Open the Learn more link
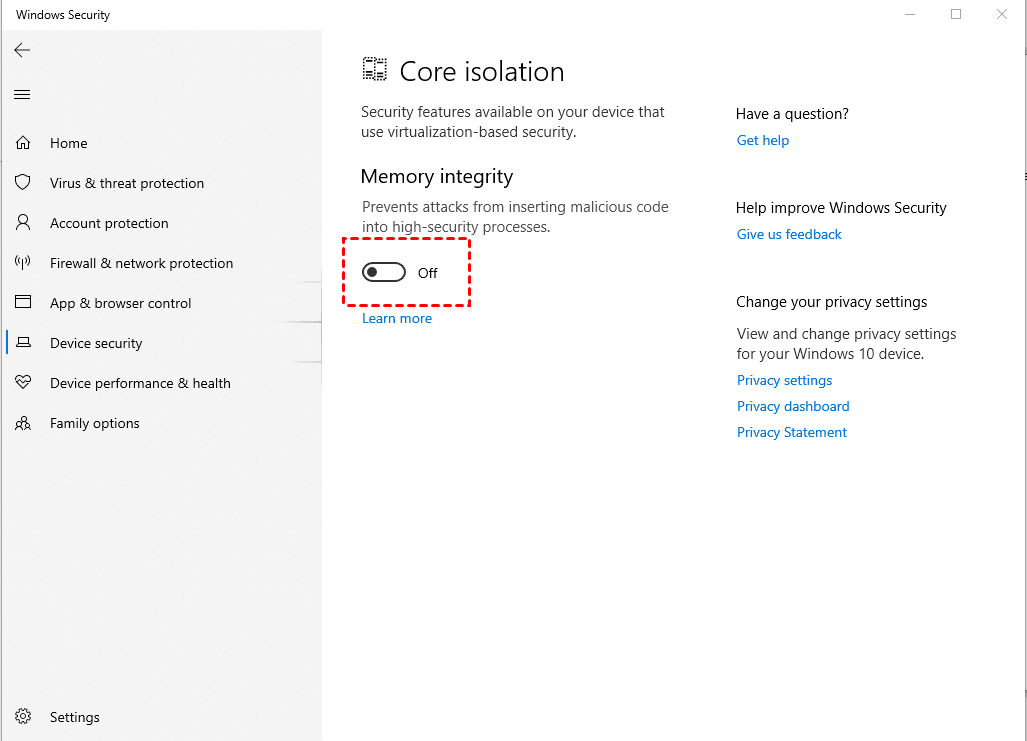 (396, 318)
